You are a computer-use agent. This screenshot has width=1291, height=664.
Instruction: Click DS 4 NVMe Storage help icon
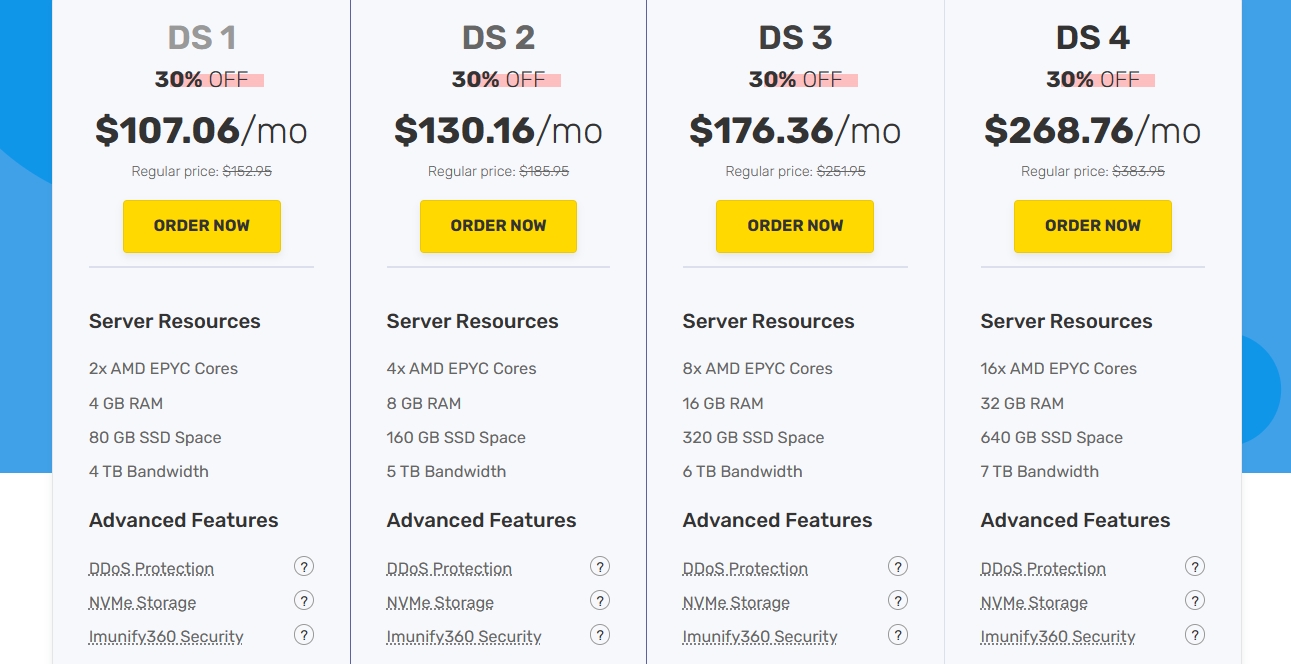pos(1195,601)
